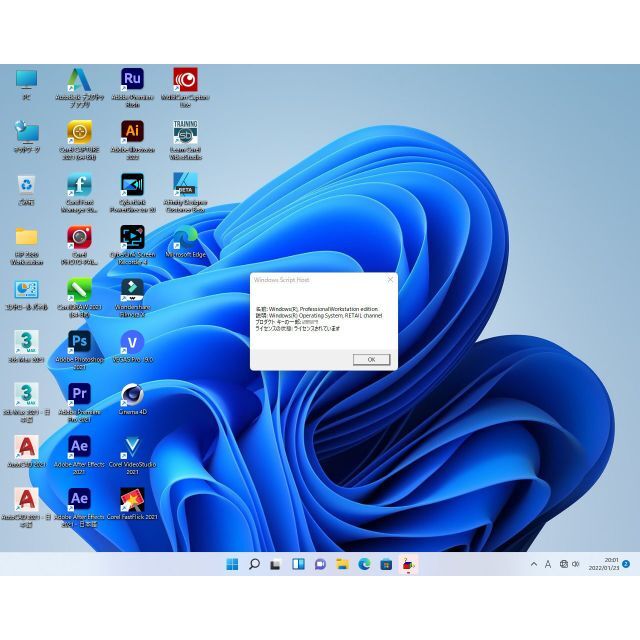Launch CyberLink PowerDirector shortcut
Screen dimensions: 640x640
point(132,193)
